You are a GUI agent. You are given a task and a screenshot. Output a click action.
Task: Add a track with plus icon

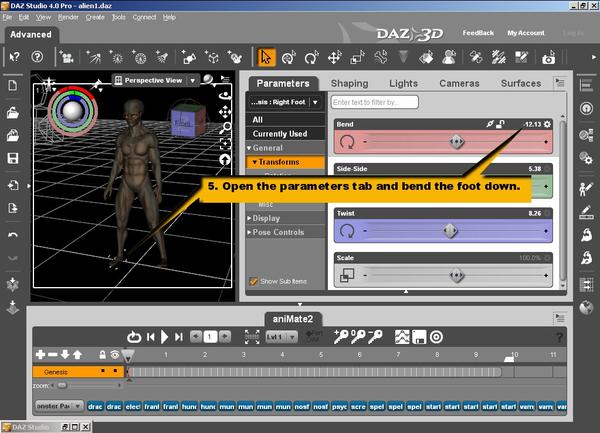tap(40, 355)
